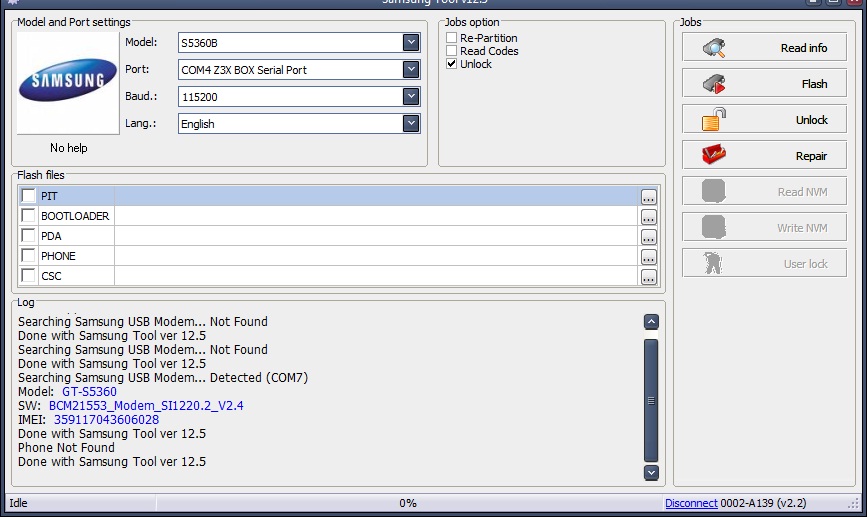867x517 pixels.
Task: Click the Phone Not Found log line
Action: click(x=66, y=447)
